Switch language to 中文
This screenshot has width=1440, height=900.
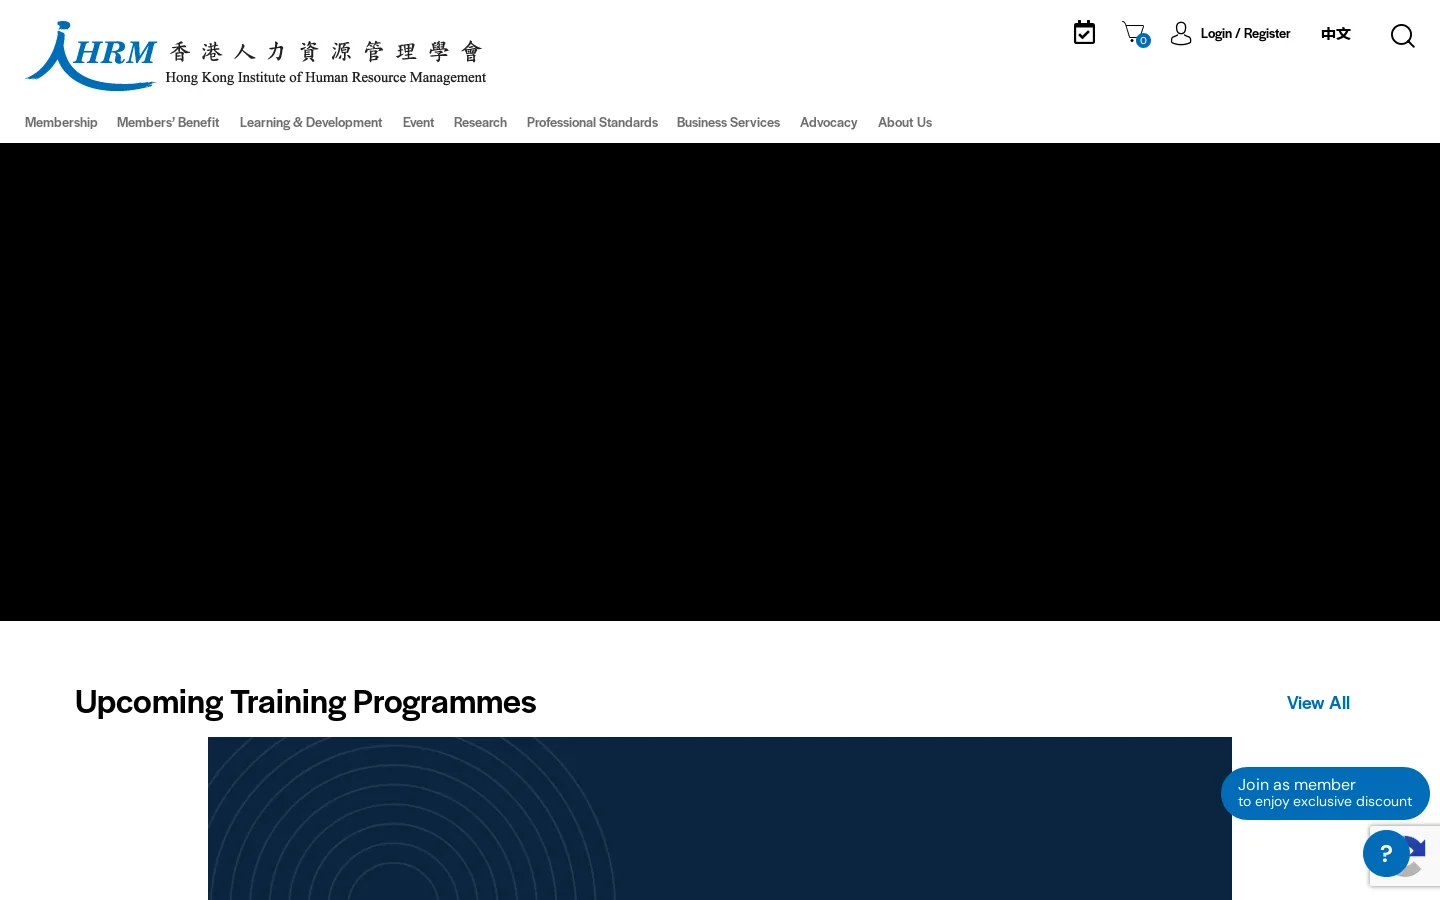(1336, 34)
